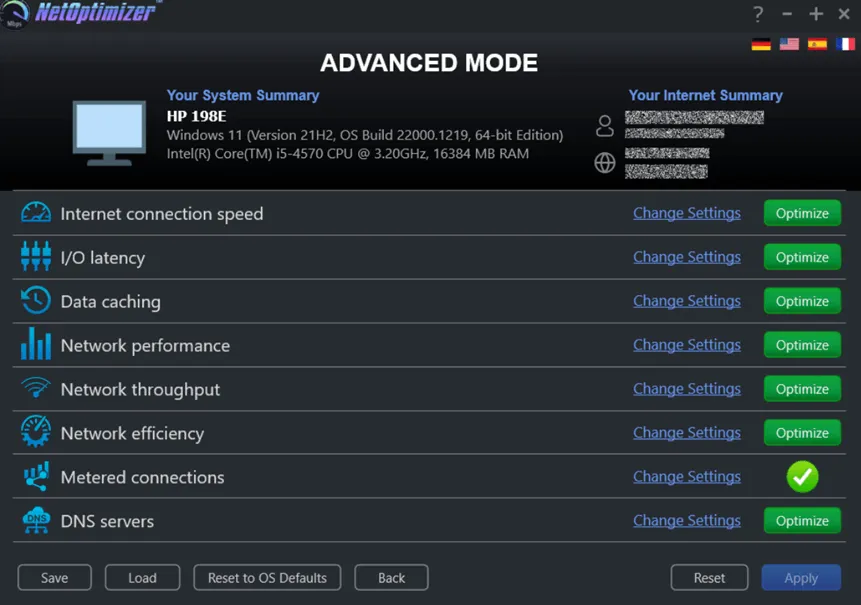The width and height of the screenshot is (861, 605).
Task: Save the current configuration
Action: click(54, 577)
